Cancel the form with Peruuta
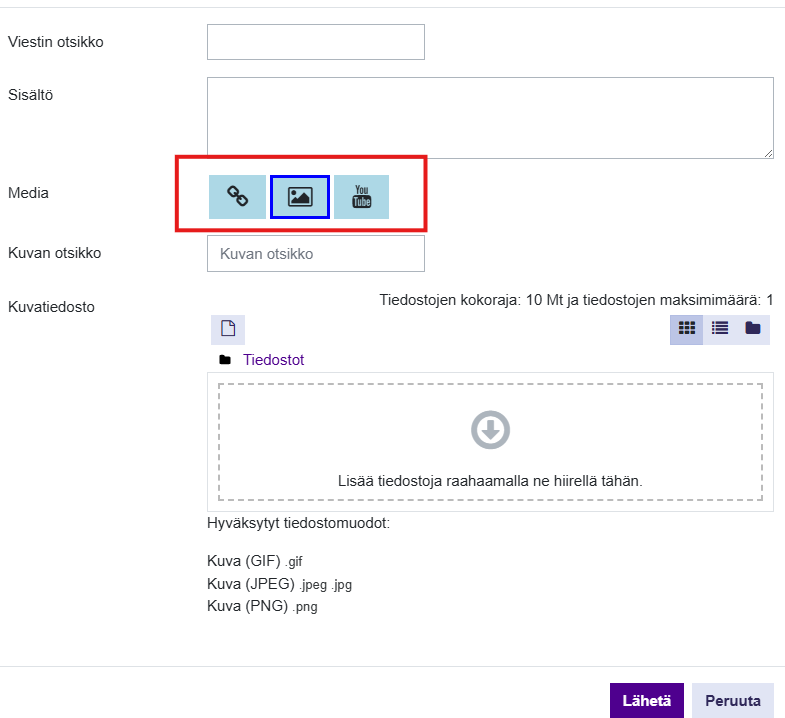785x718 pixels. 732,701
